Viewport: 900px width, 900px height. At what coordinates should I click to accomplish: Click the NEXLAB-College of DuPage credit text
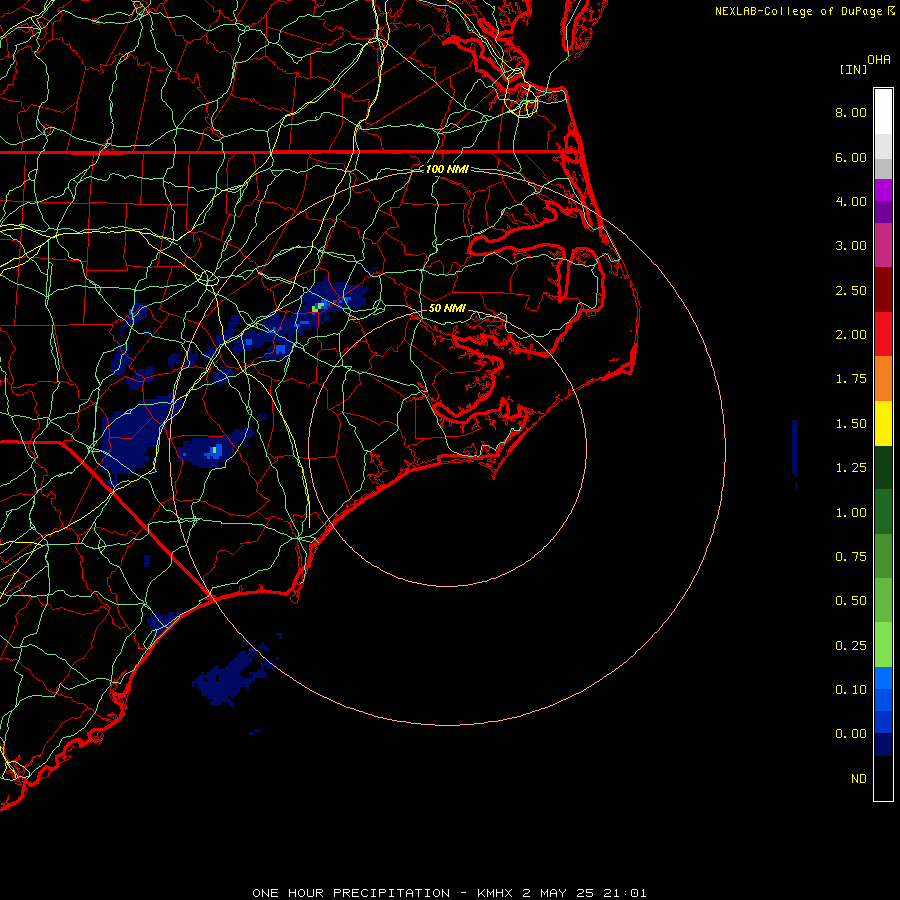point(799,11)
